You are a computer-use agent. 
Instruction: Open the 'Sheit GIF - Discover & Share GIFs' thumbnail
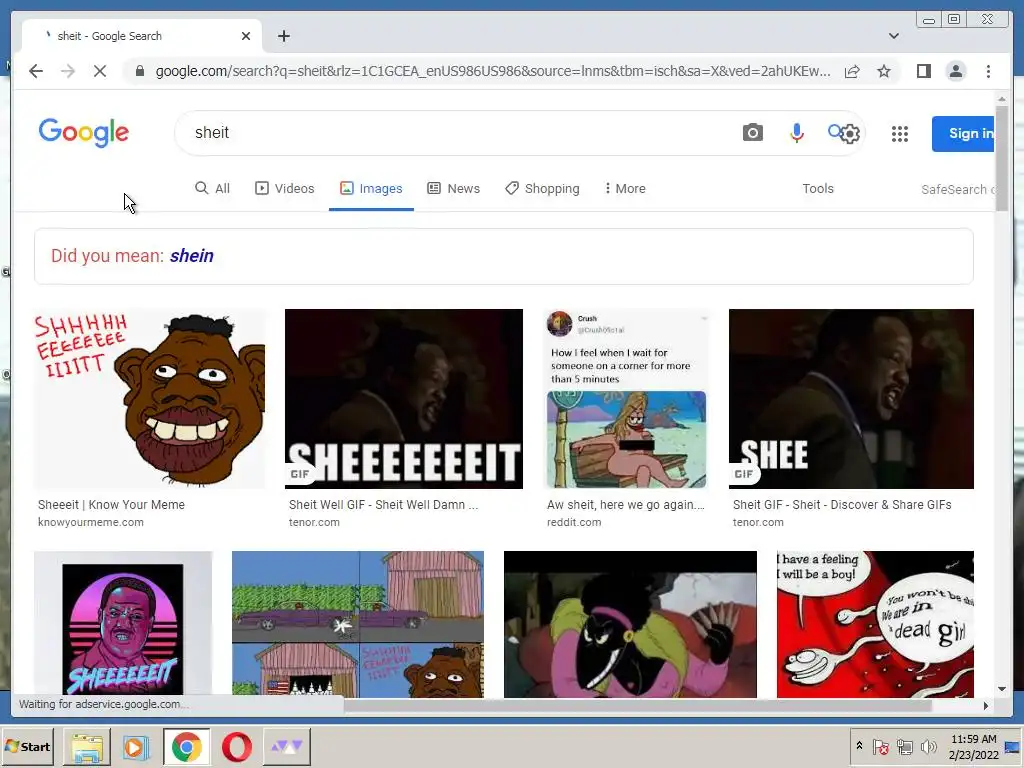pos(851,399)
